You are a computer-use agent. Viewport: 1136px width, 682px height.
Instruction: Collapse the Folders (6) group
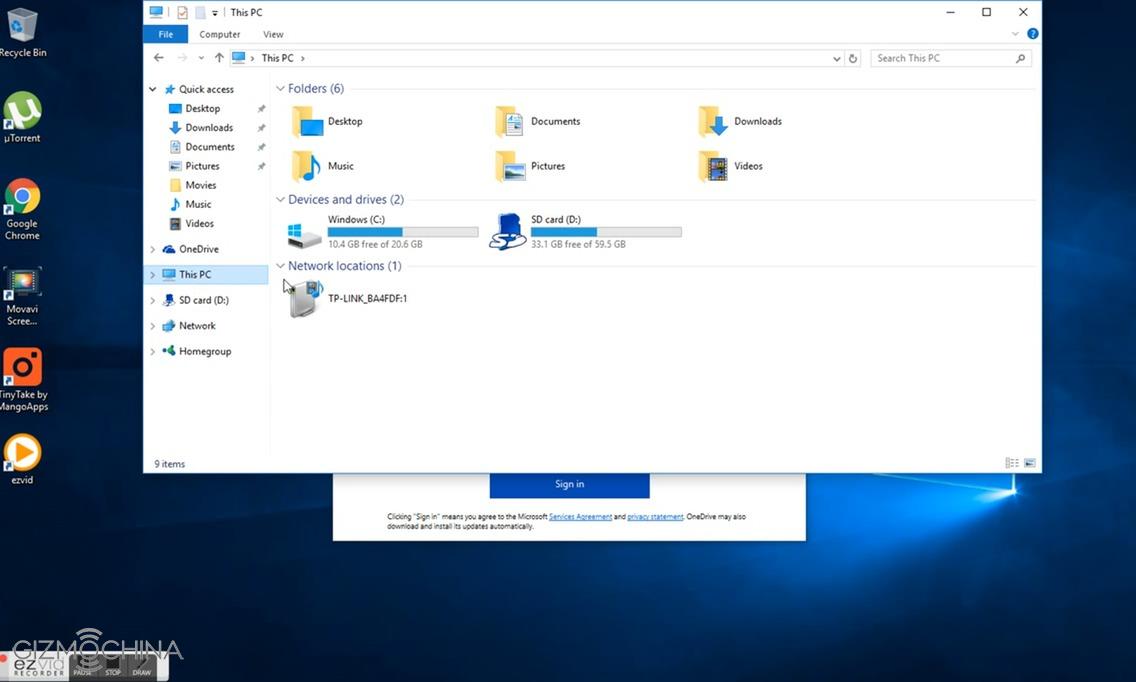(x=281, y=89)
